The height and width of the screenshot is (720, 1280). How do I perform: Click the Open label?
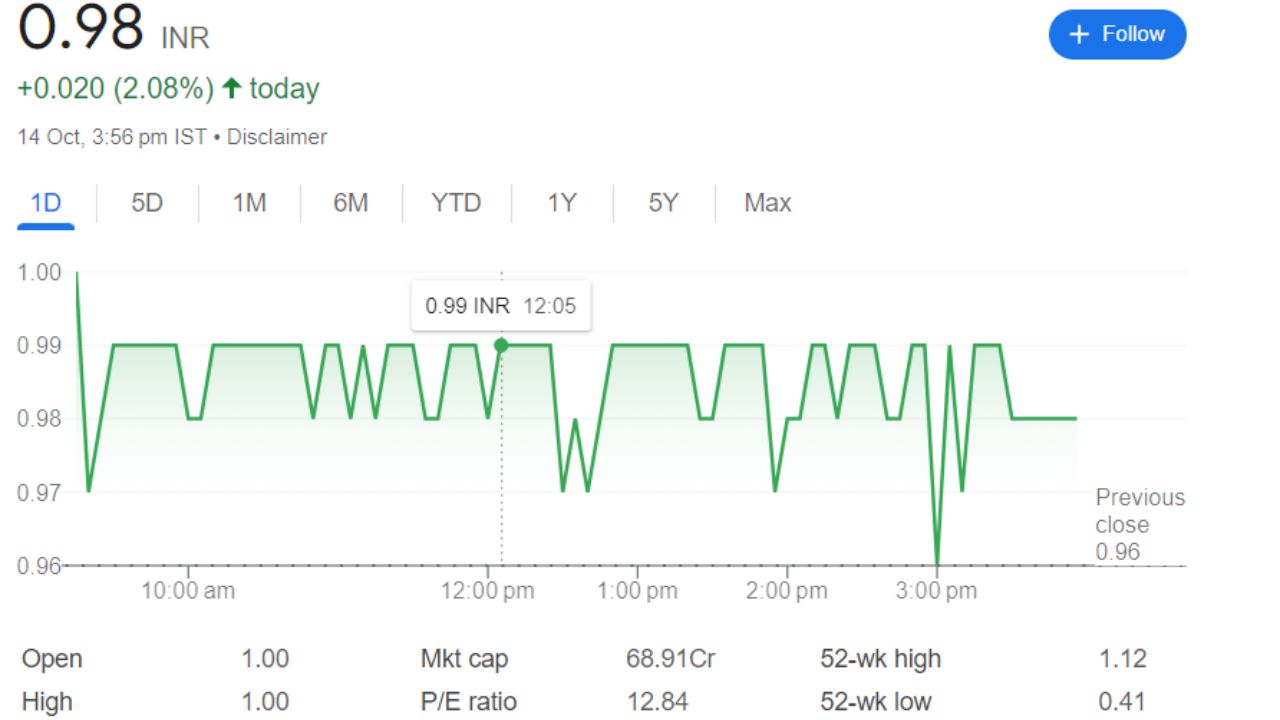52,659
